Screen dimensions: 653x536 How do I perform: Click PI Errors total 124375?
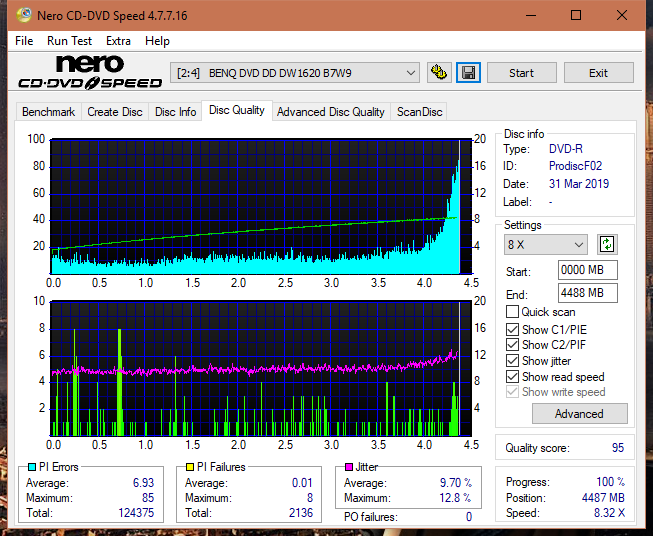(136, 513)
